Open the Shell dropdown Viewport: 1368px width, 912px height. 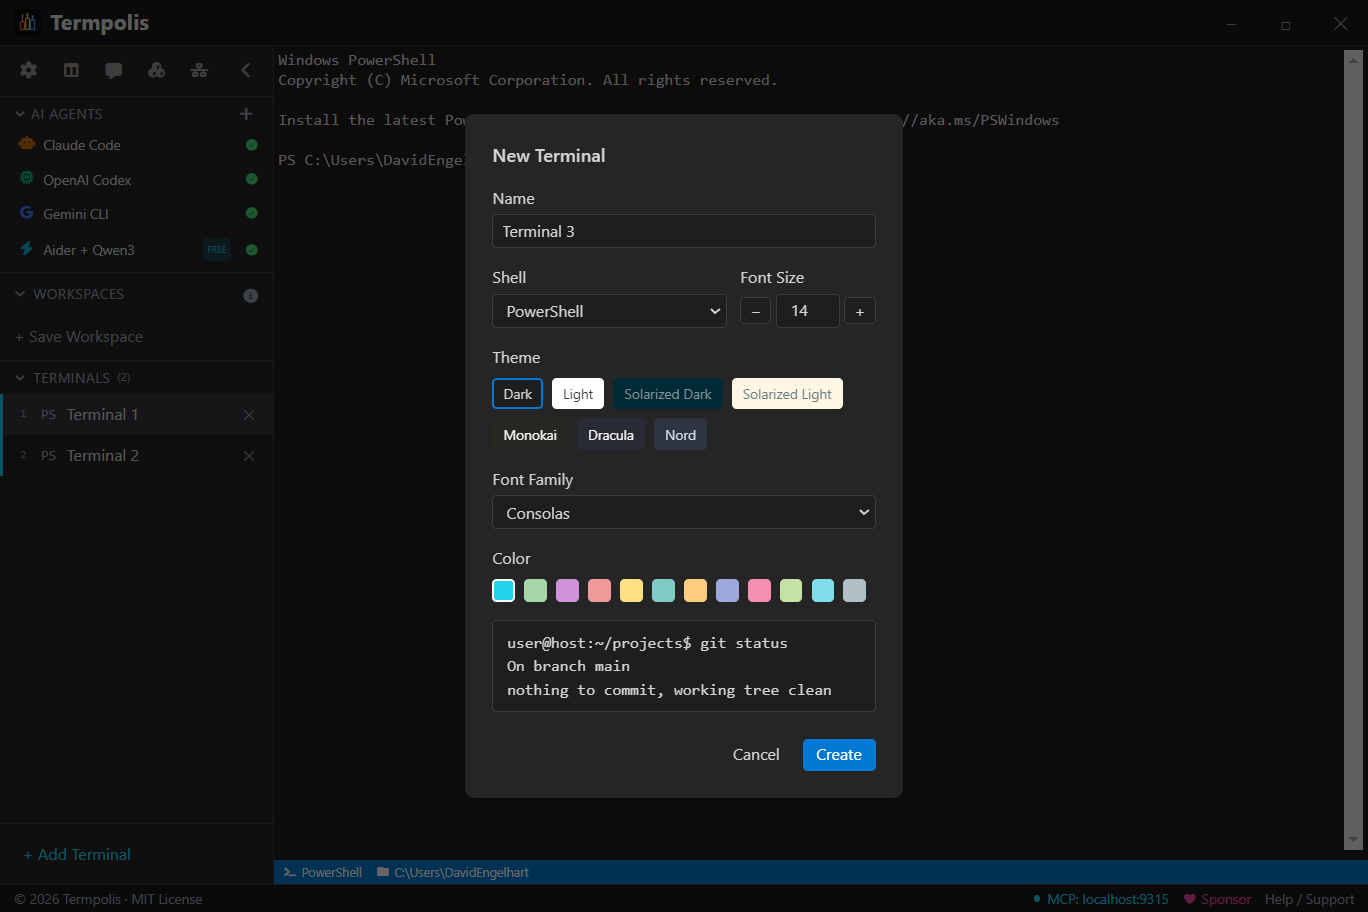tap(609, 311)
